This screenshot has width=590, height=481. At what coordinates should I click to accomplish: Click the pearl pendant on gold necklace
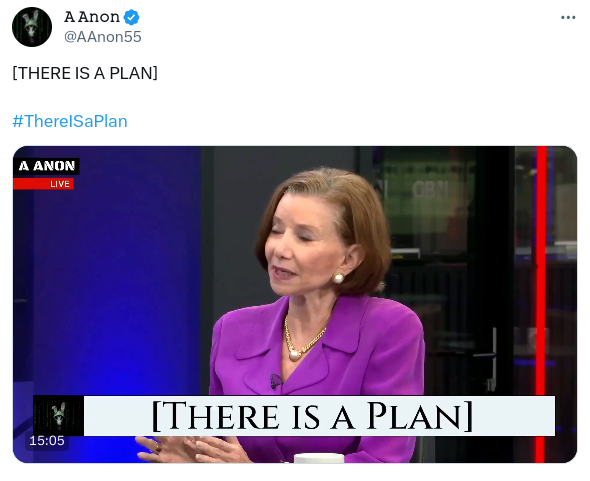click(x=294, y=355)
